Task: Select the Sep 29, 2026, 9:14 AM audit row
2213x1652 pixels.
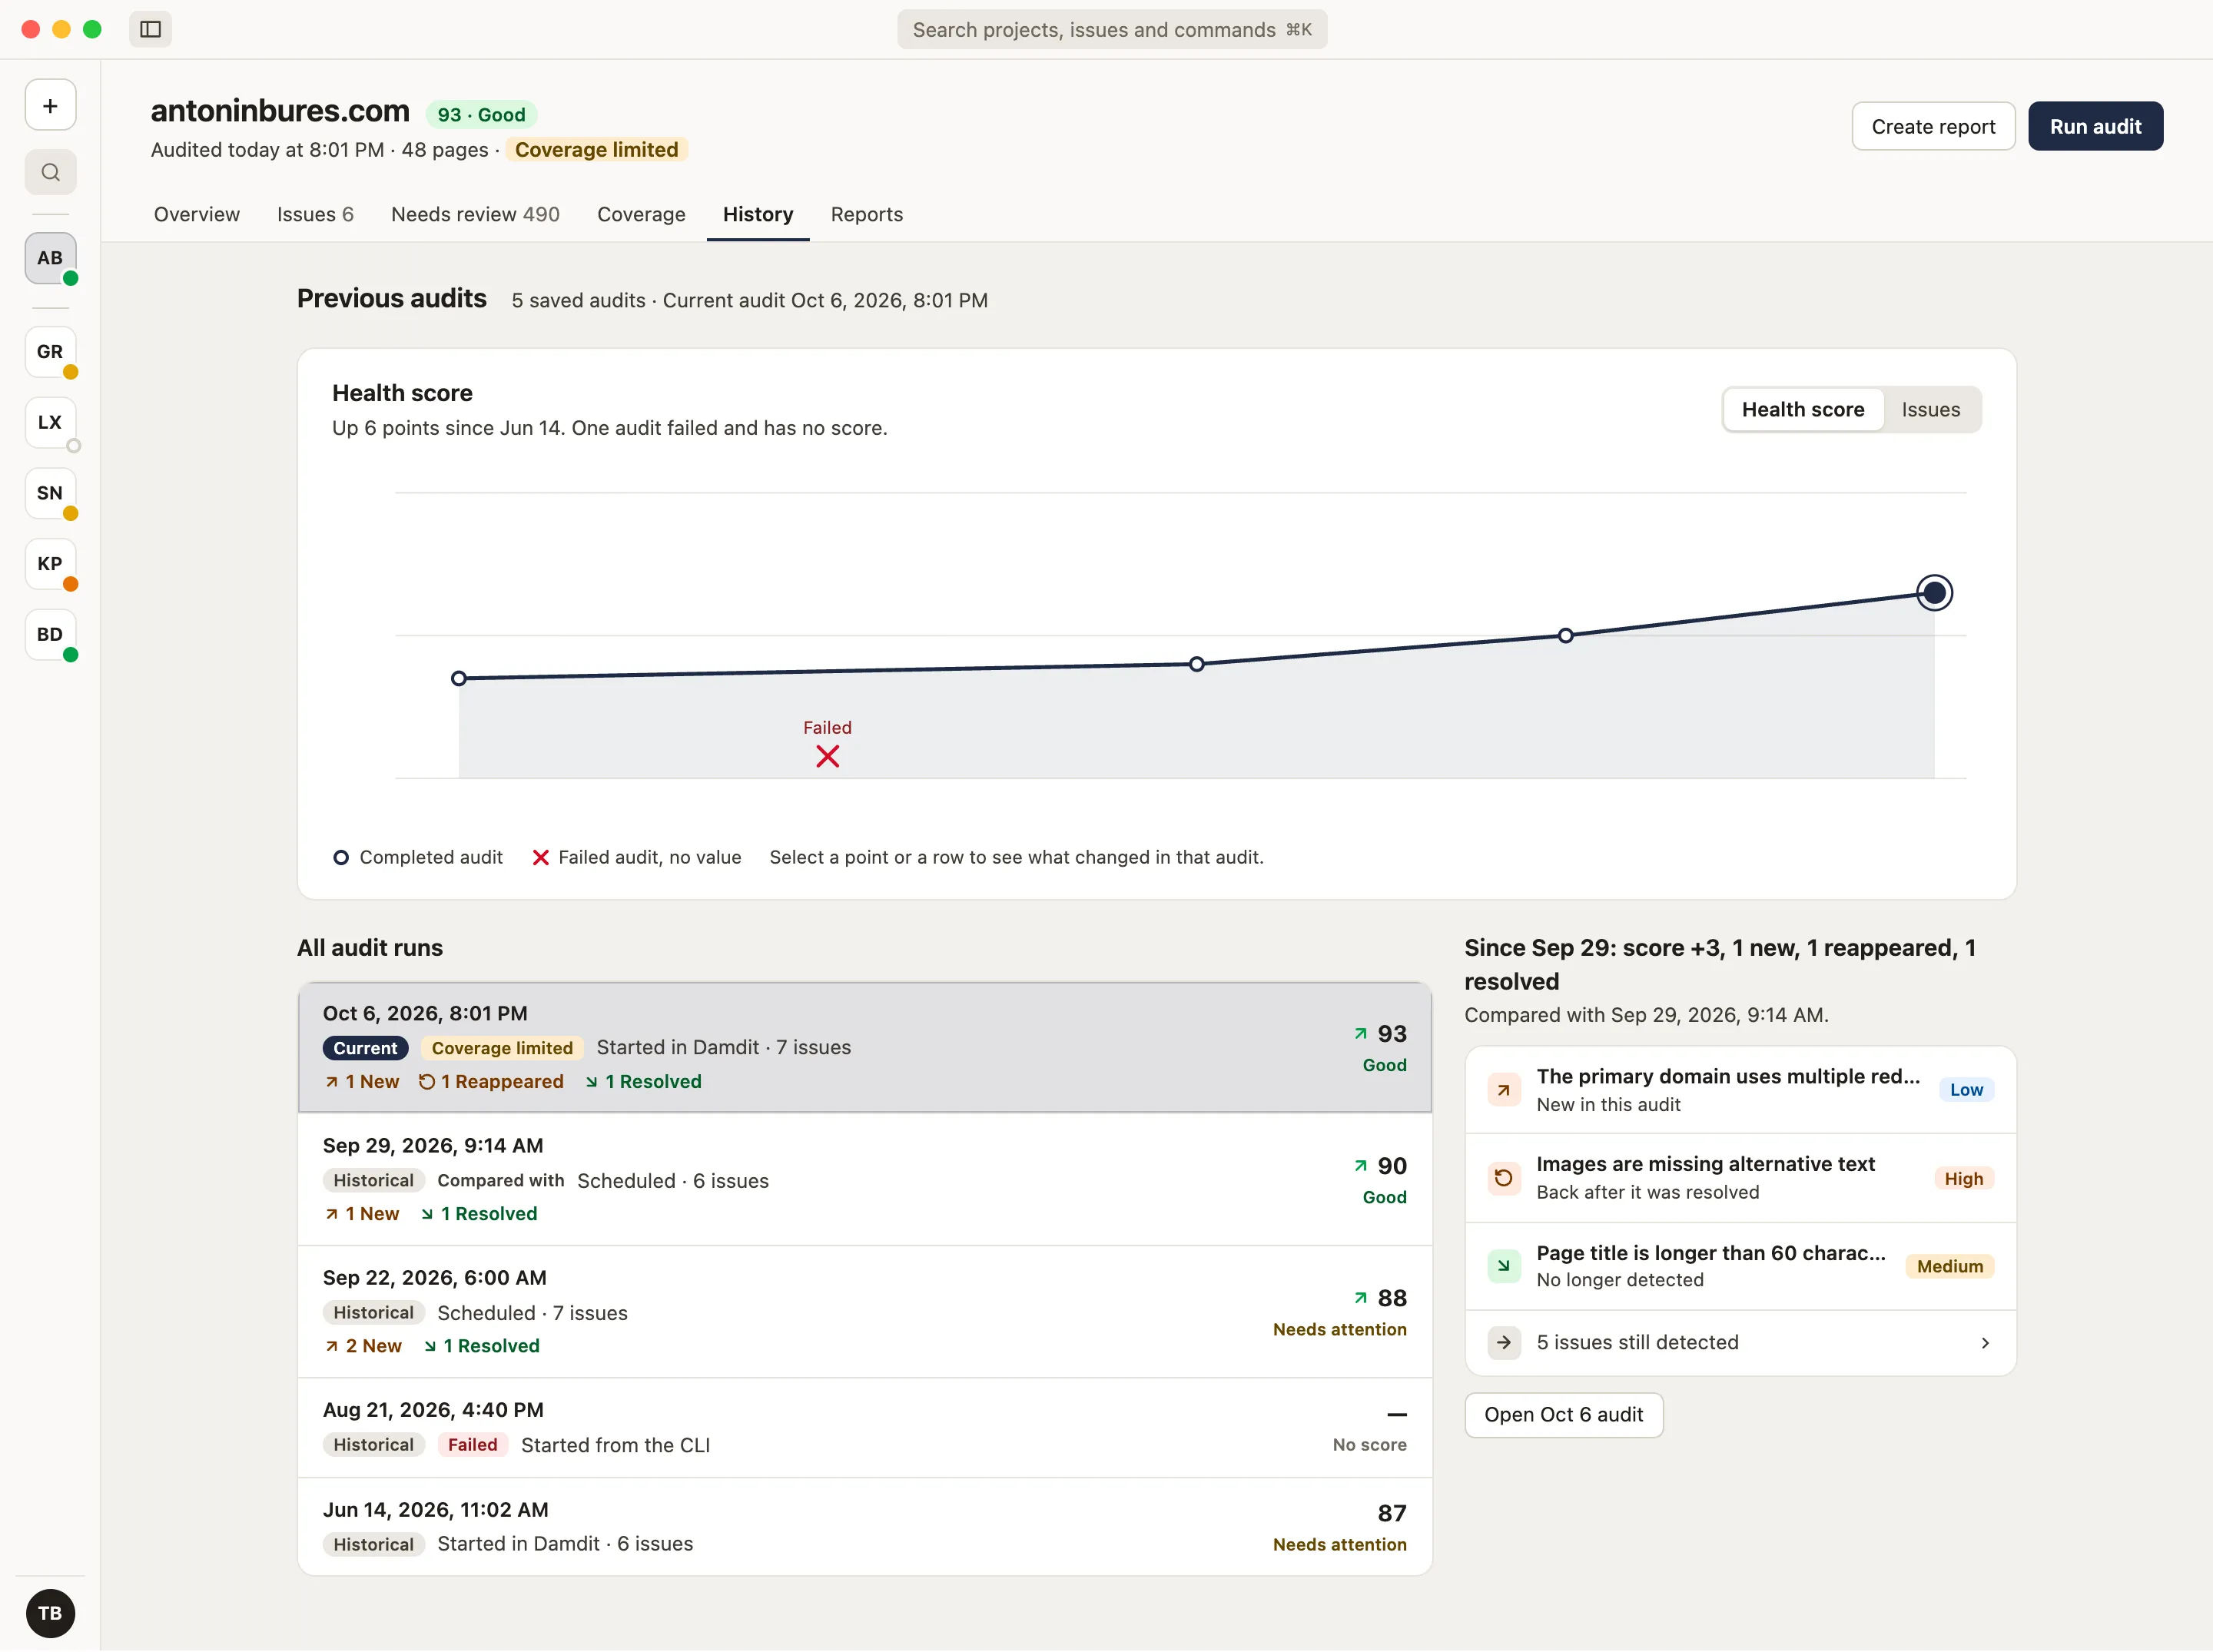Action: click(x=865, y=1180)
